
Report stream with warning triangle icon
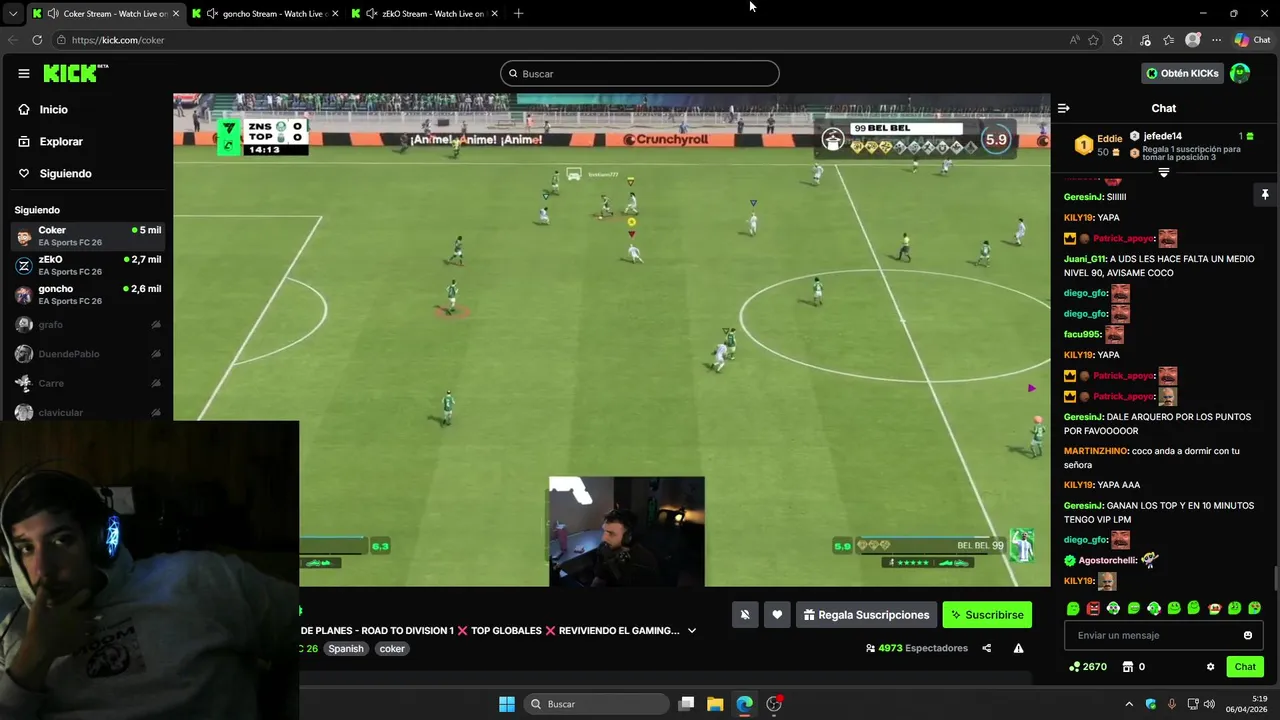1018,648
